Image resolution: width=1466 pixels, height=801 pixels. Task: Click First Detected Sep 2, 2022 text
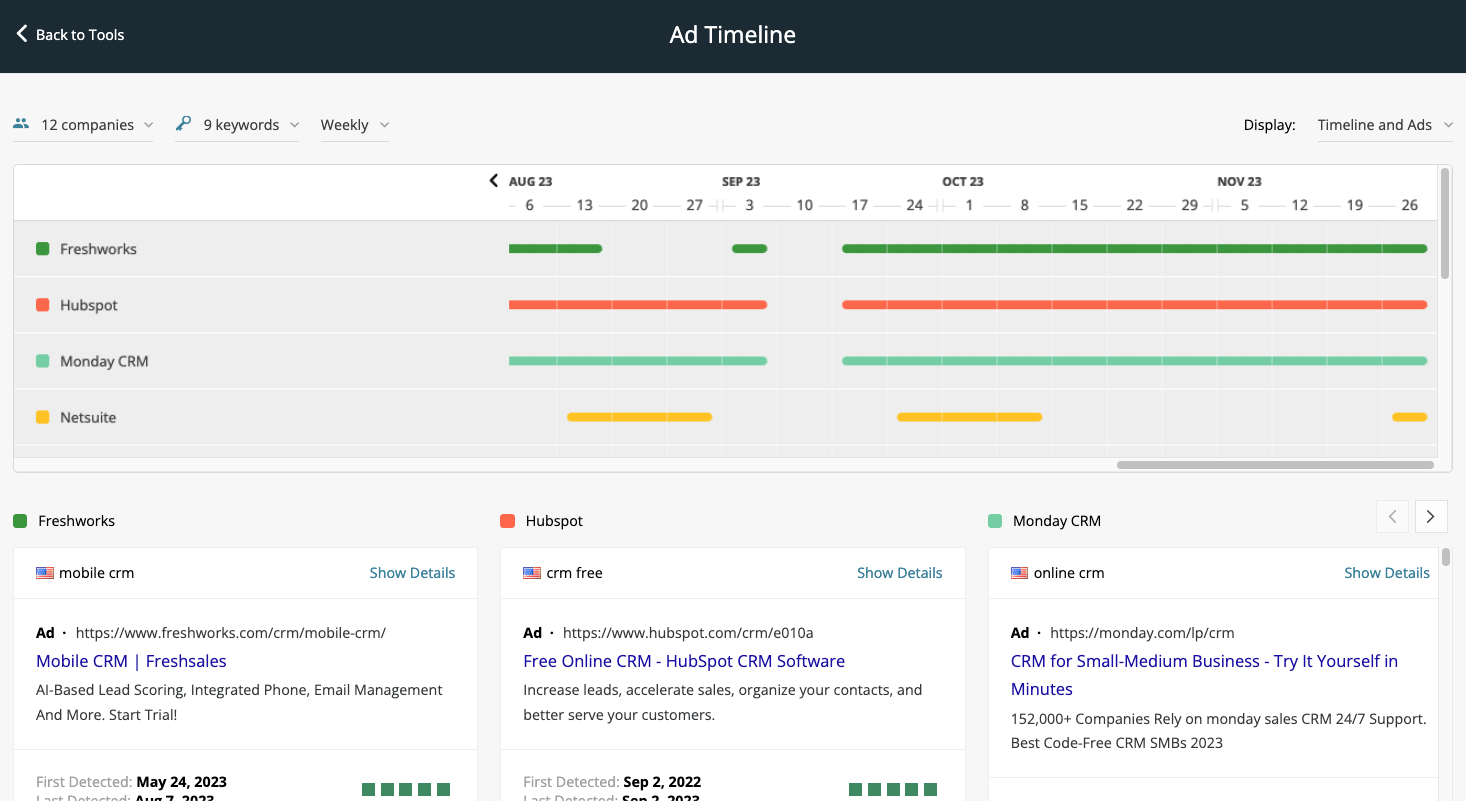(612, 782)
